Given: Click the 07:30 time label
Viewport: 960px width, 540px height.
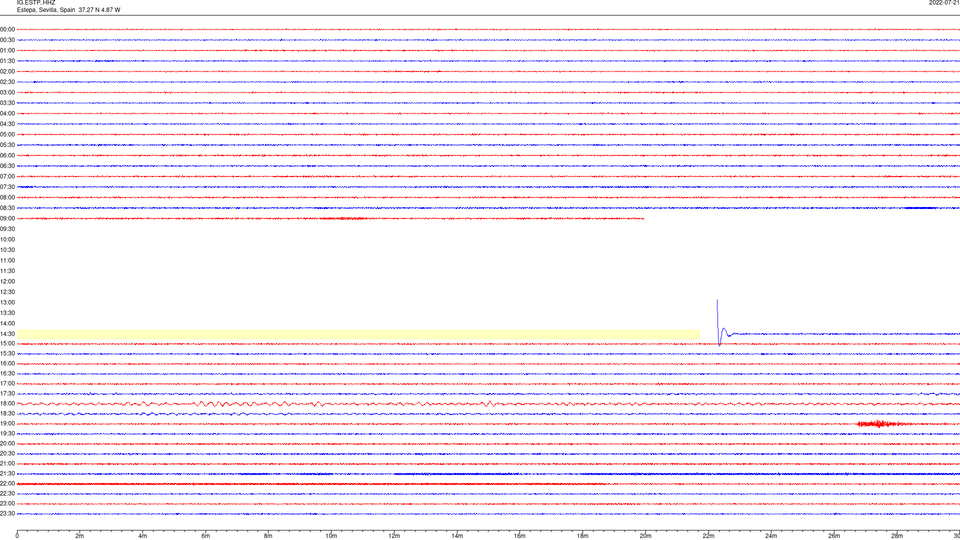Looking at the screenshot, I should pyautogui.click(x=7, y=187).
